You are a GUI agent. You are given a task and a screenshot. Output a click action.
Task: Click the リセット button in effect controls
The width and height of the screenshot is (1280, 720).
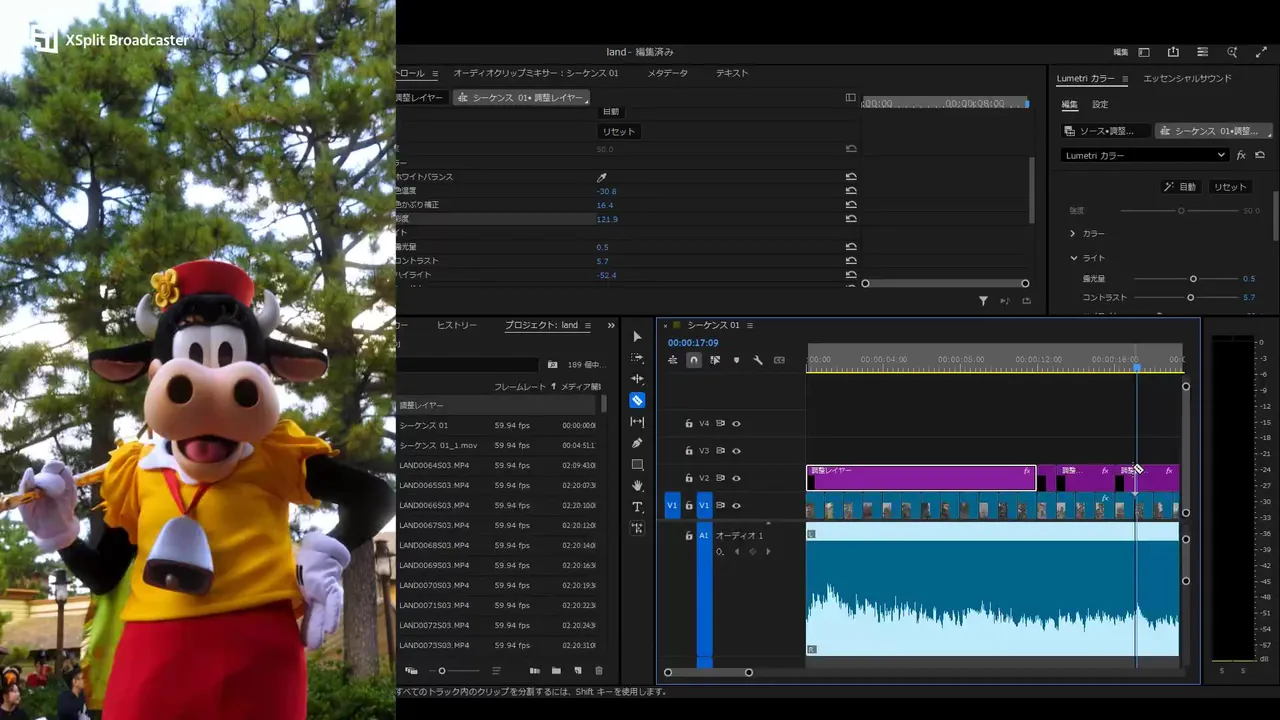pyautogui.click(x=618, y=132)
